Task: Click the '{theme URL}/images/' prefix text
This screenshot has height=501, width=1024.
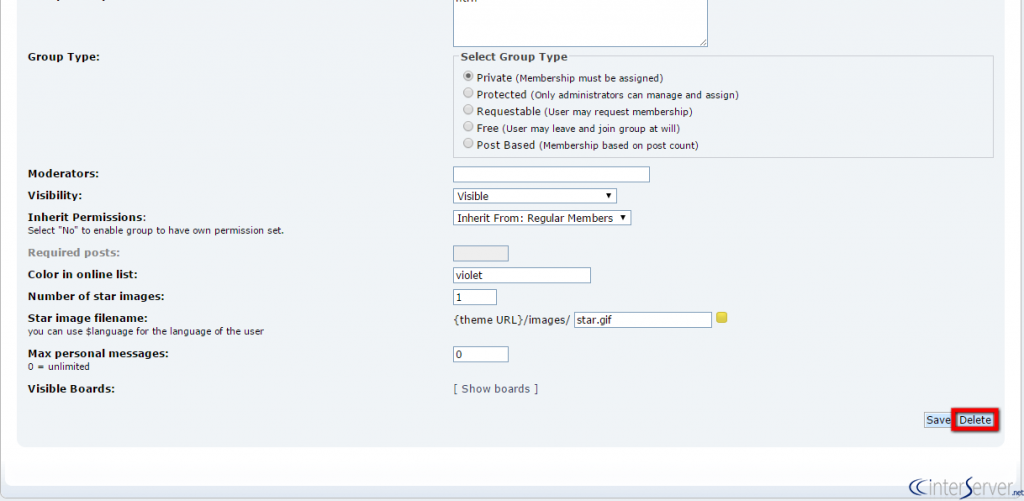Action: tap(512, 319)
